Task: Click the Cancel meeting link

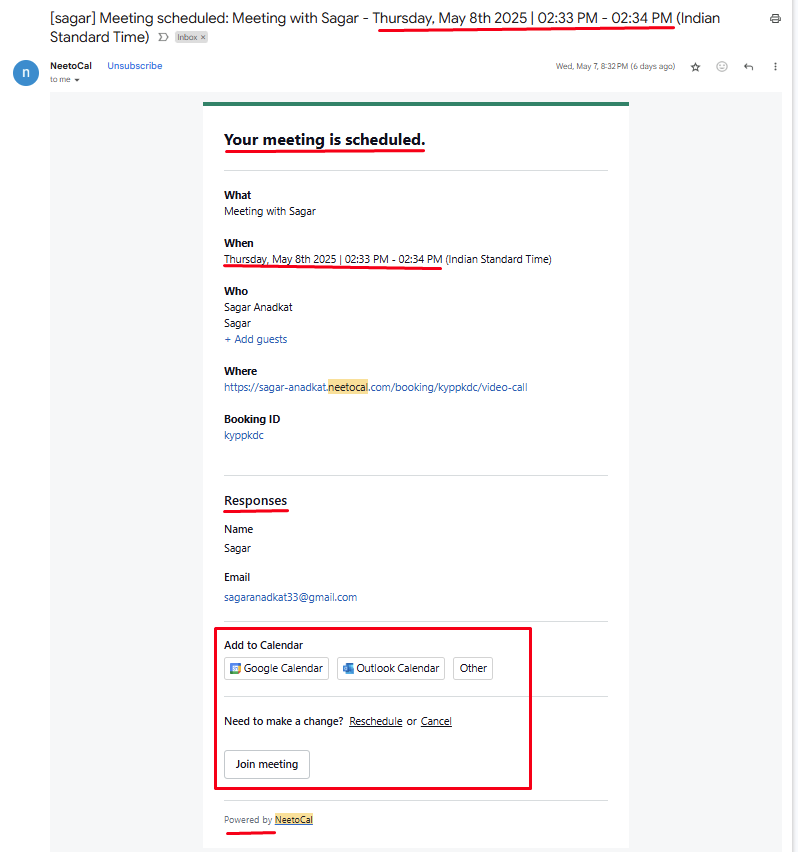Action: pyautogui.click(x=436, y=721)
